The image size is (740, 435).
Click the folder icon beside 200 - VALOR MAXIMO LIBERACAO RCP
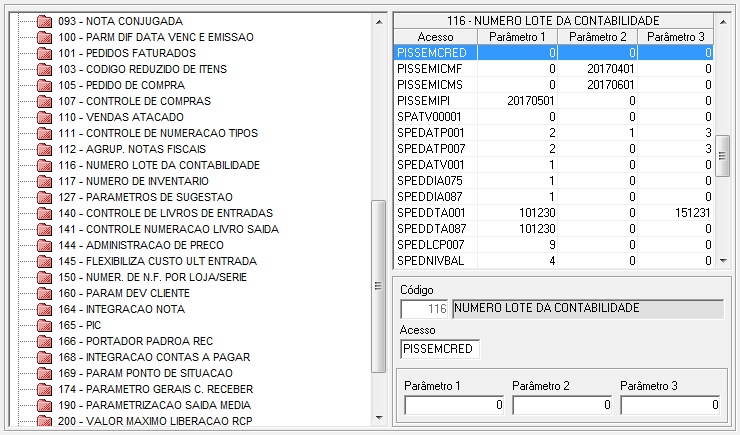[44, 421]
